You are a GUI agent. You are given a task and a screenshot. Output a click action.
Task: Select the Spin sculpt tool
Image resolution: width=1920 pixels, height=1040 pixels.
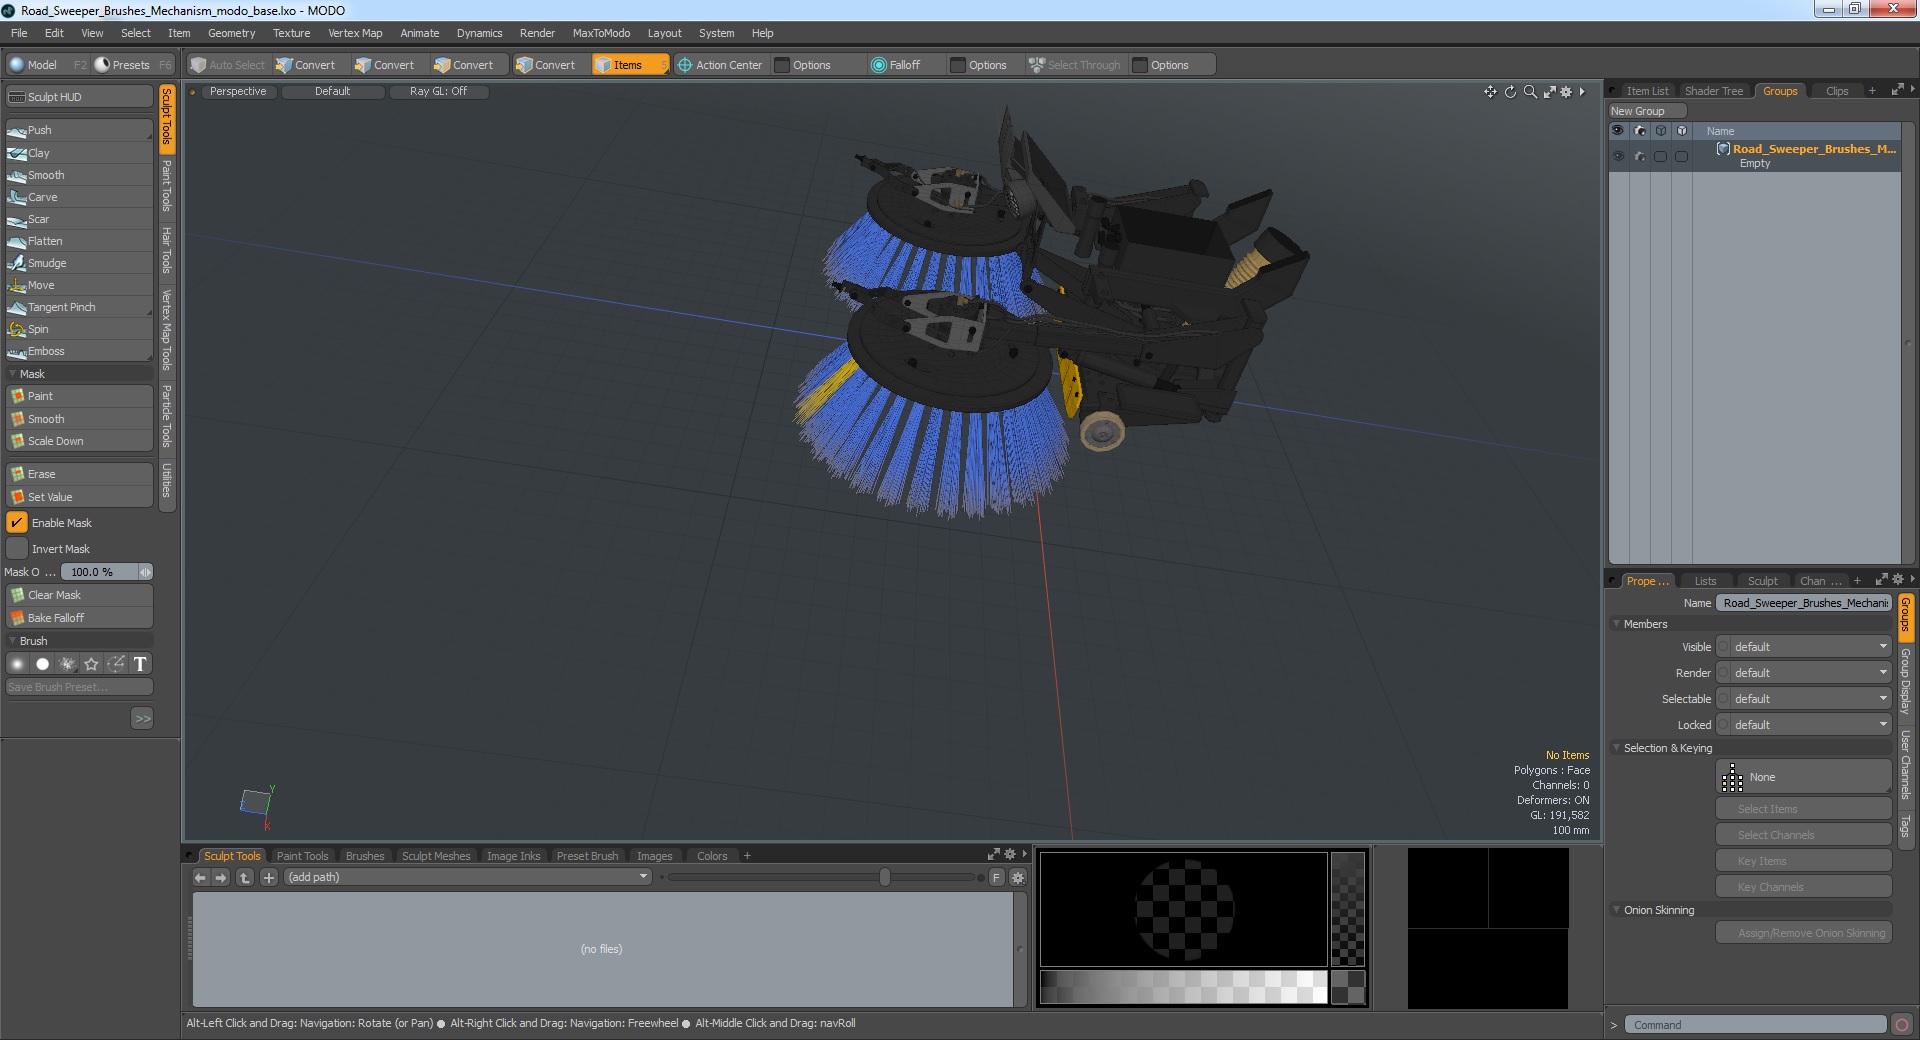[79, 329]
